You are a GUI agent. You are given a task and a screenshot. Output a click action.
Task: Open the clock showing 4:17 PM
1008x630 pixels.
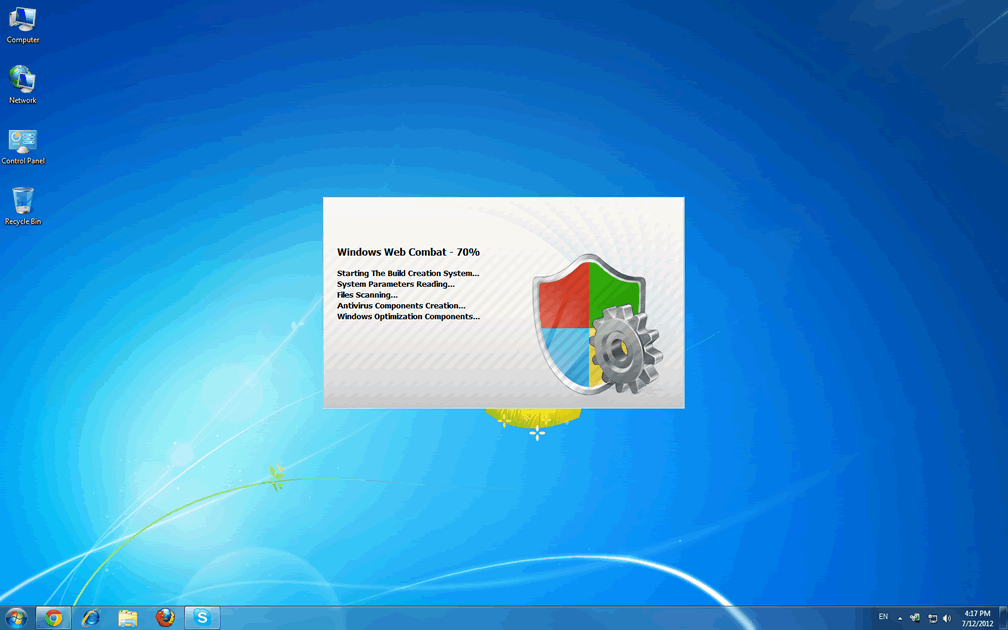tap(977, 618)
